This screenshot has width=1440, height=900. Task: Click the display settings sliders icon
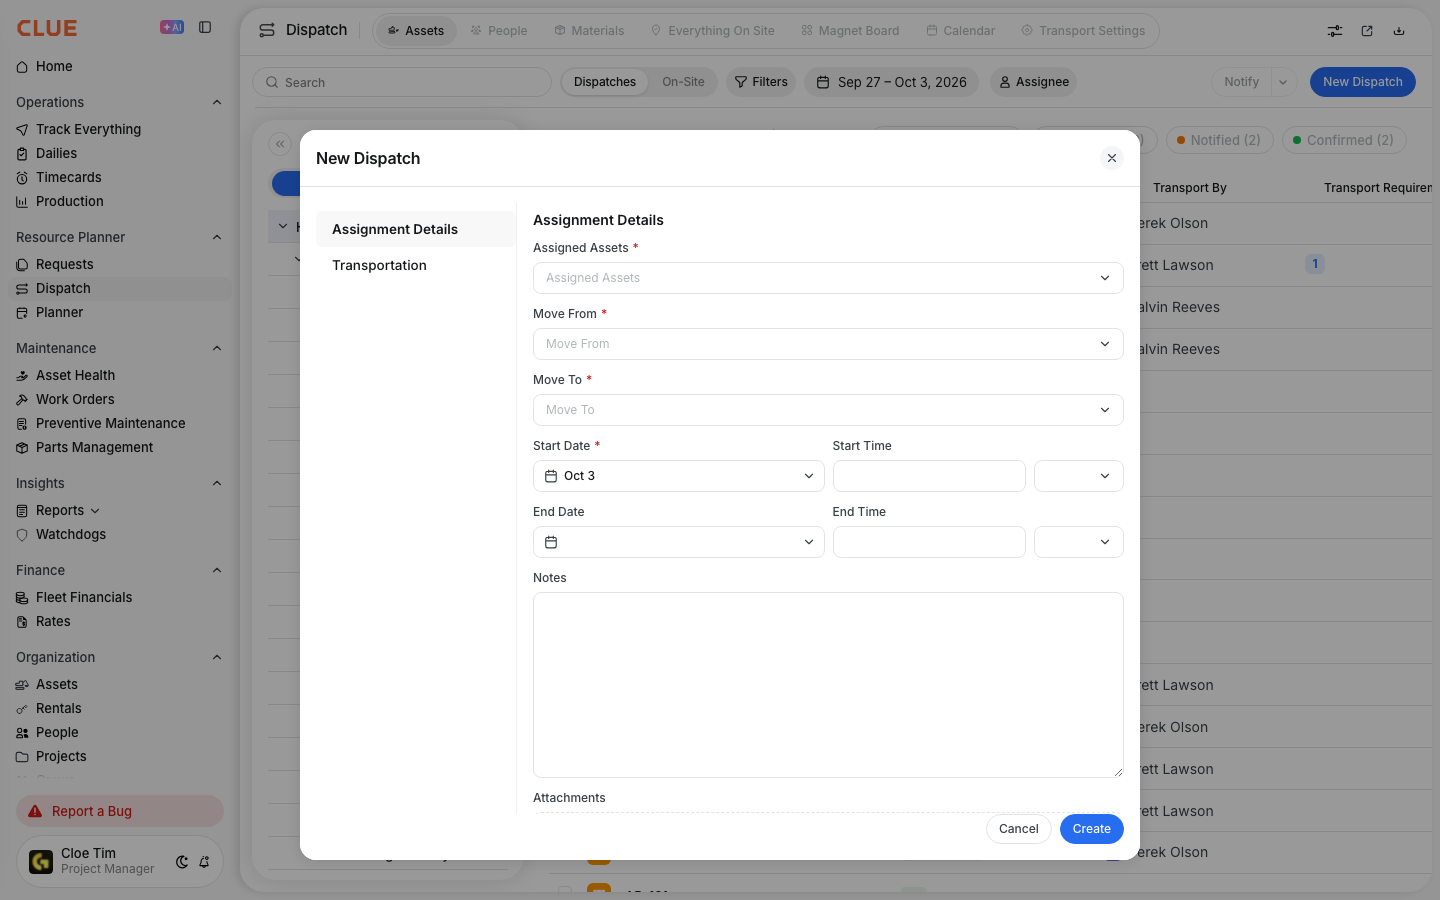[1335, 31]
